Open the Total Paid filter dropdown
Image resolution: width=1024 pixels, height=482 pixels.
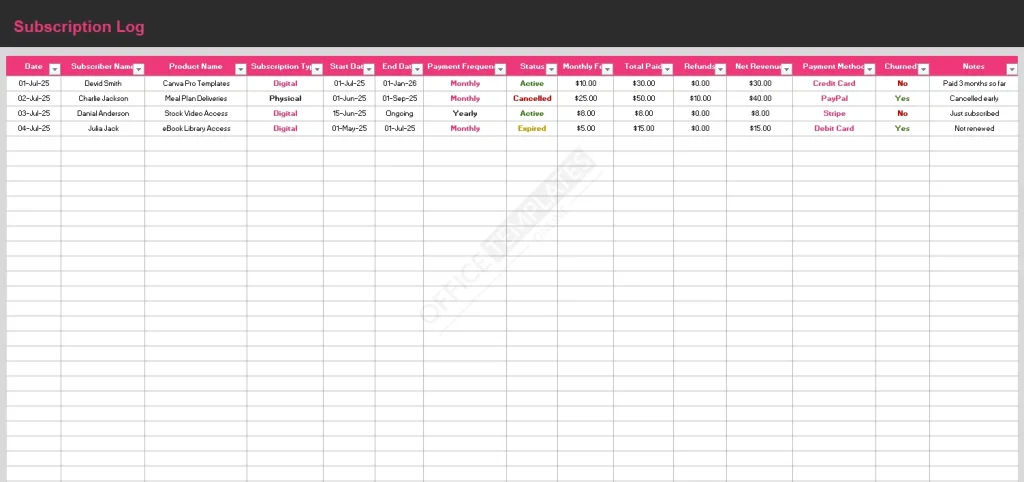pos(667,69)
